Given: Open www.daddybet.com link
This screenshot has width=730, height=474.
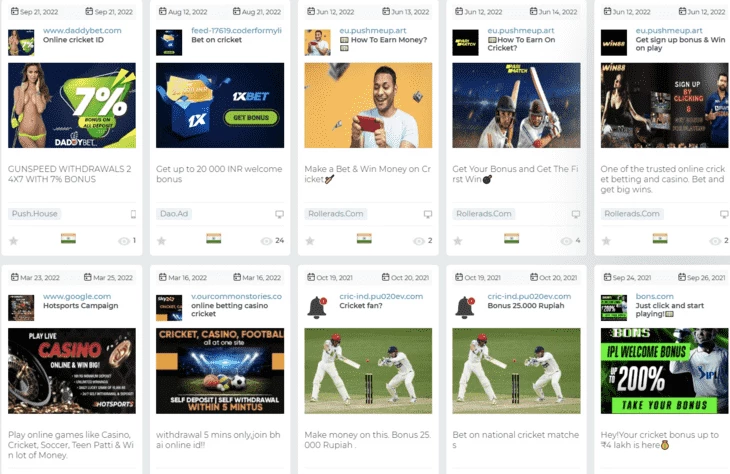Looking at the screenshot, I should [82, 30].
